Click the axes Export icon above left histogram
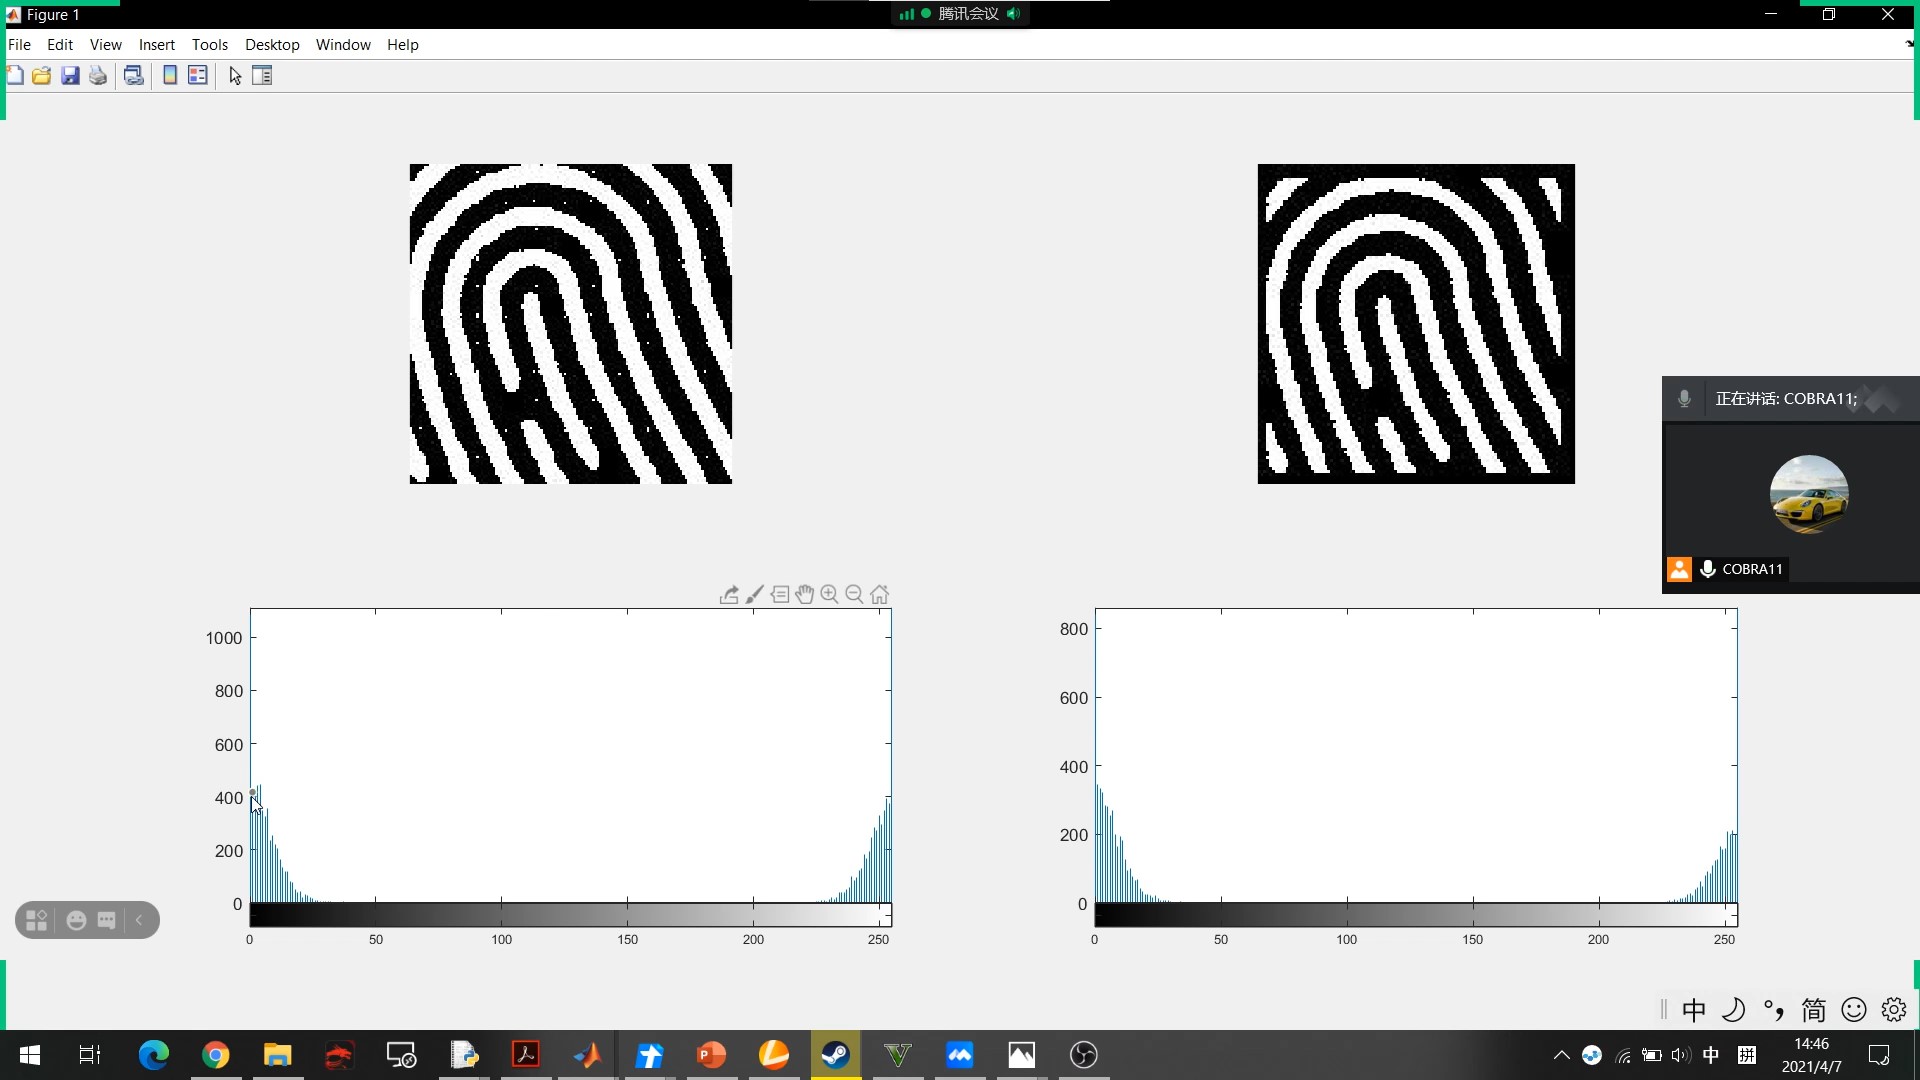 tap(729, 595)
